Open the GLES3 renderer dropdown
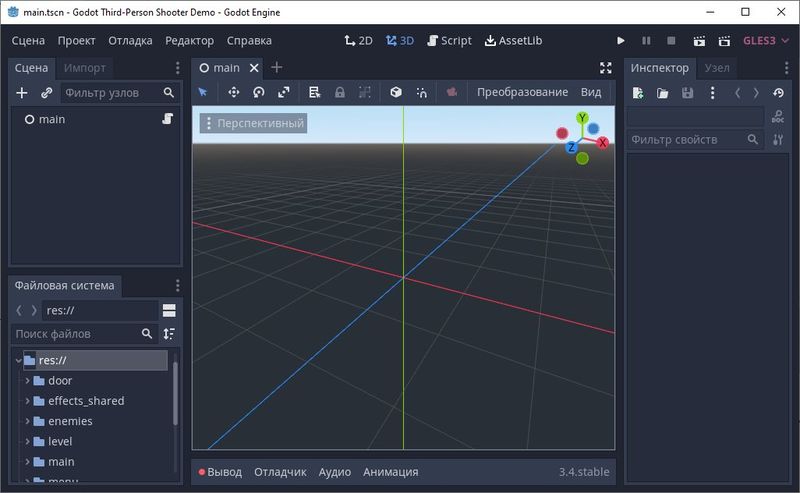 (765, 40)
